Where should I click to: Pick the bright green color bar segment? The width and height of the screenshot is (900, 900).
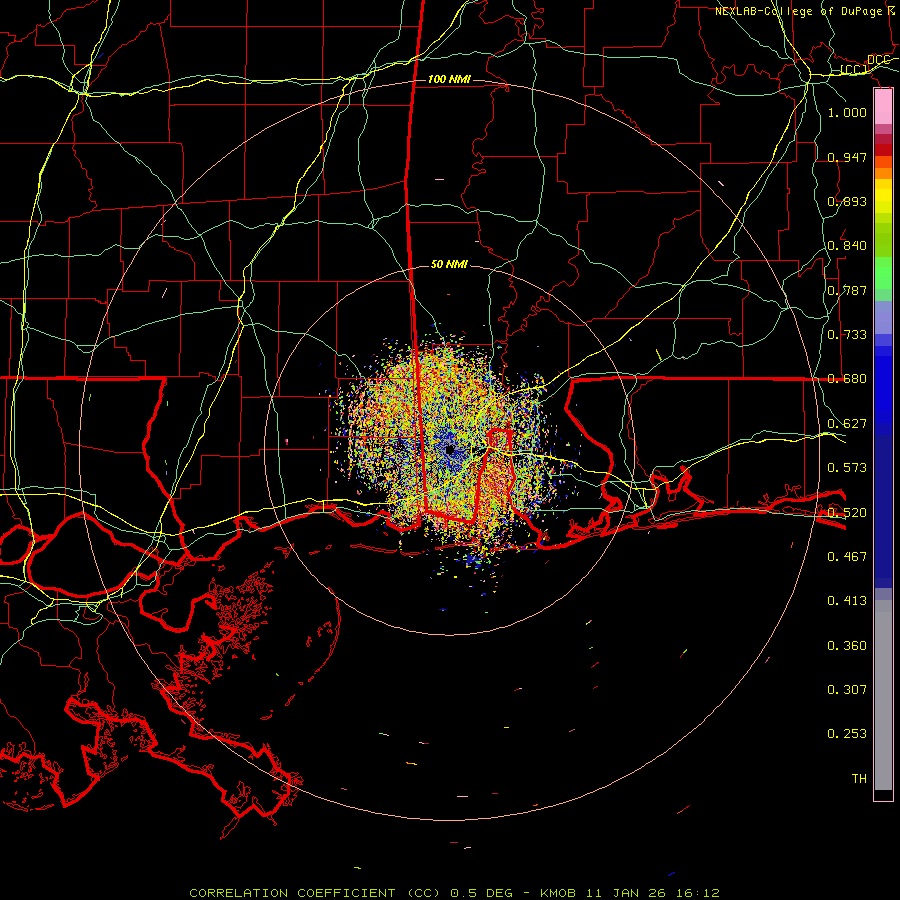point(883,273)
